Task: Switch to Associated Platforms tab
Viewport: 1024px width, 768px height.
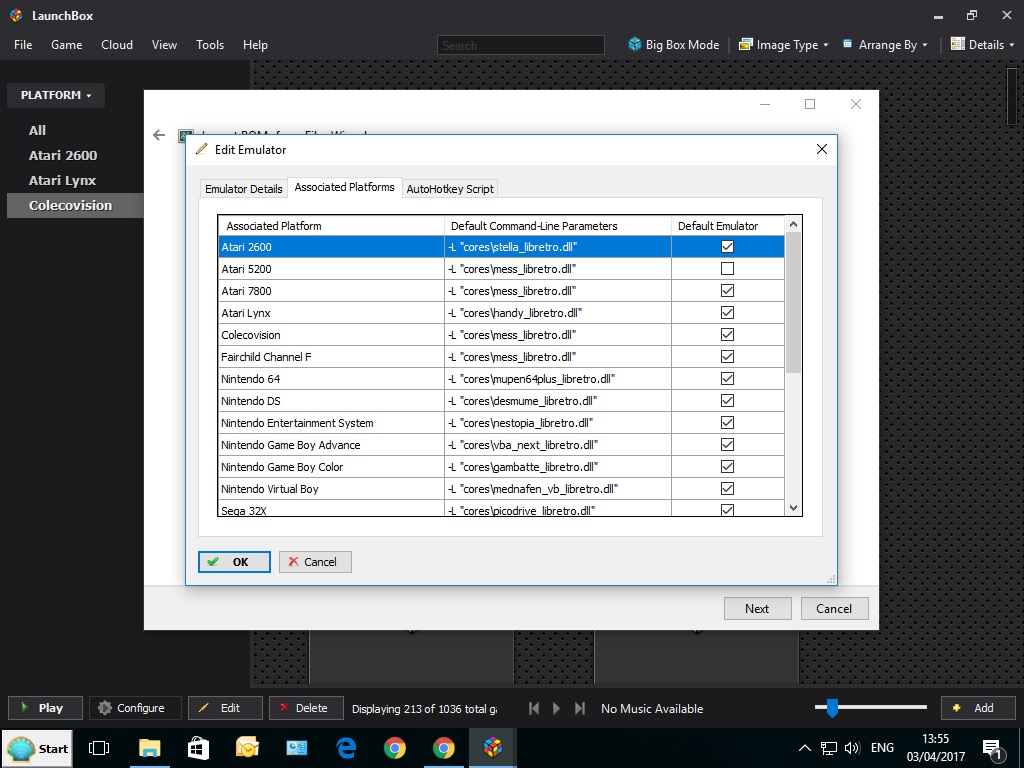Action: tap(344, 187)
